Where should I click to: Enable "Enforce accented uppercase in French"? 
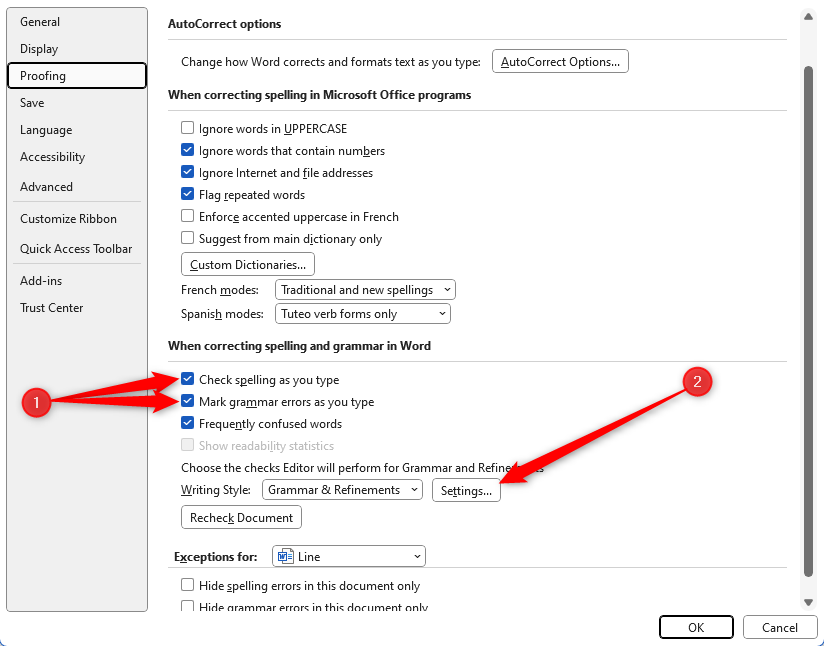pyautogui.click(x=187, y=216)
